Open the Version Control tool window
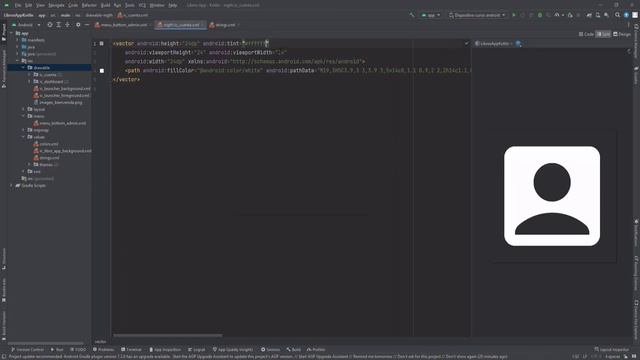 click(27, 350)
